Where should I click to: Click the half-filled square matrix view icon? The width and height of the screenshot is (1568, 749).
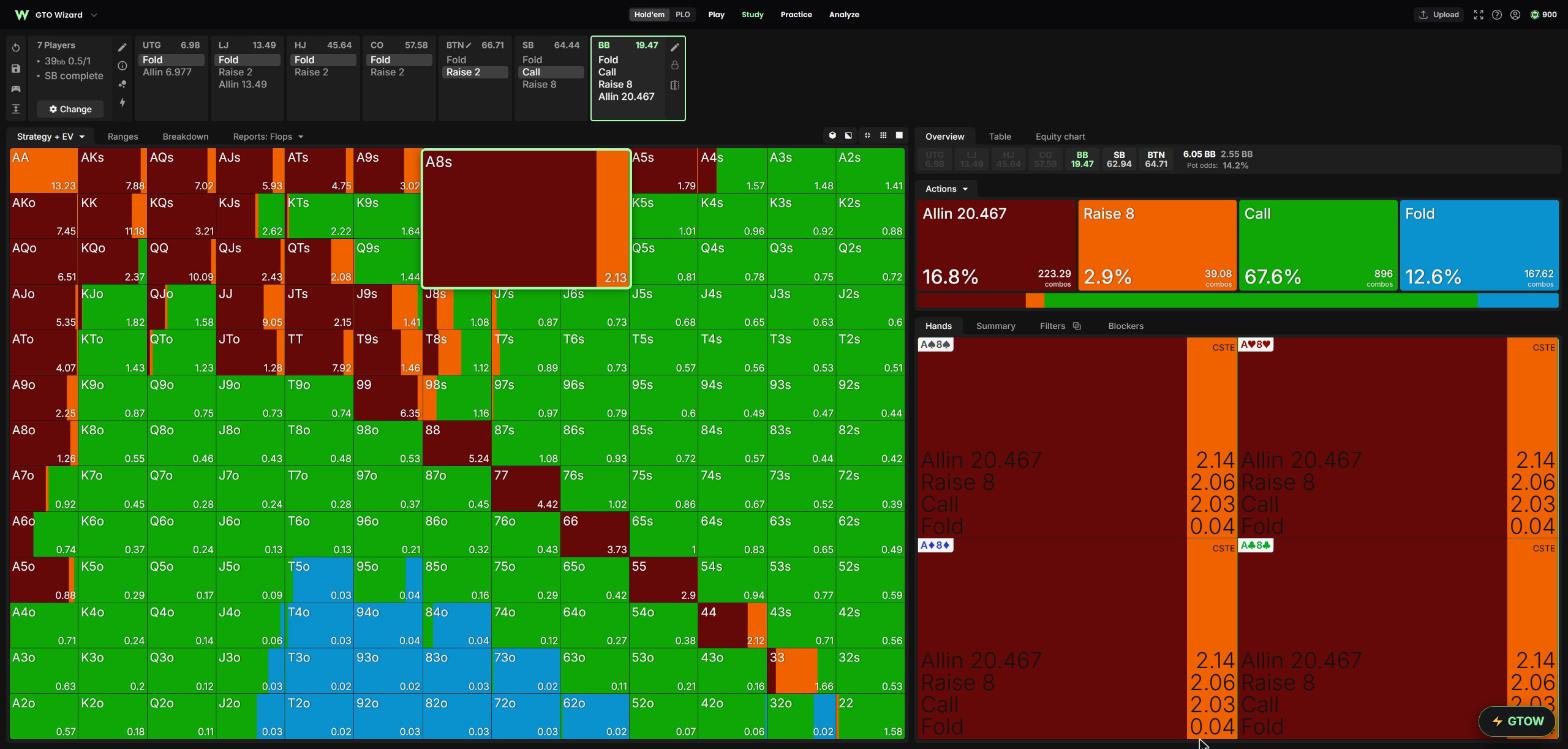coord(848,136)
